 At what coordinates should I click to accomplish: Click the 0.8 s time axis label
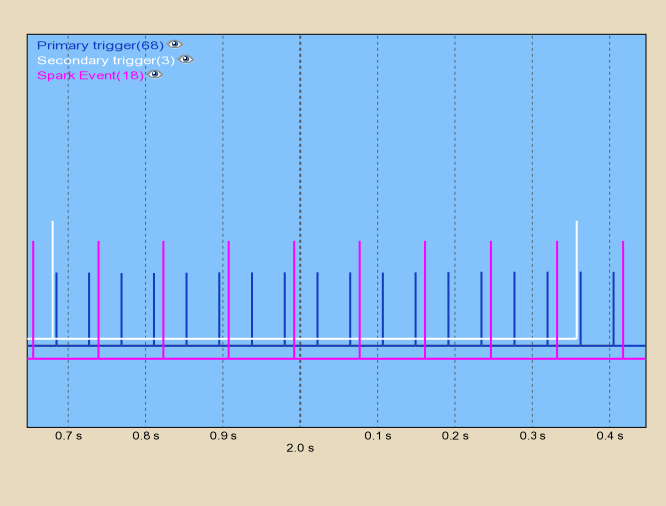[x=145, y=436]
